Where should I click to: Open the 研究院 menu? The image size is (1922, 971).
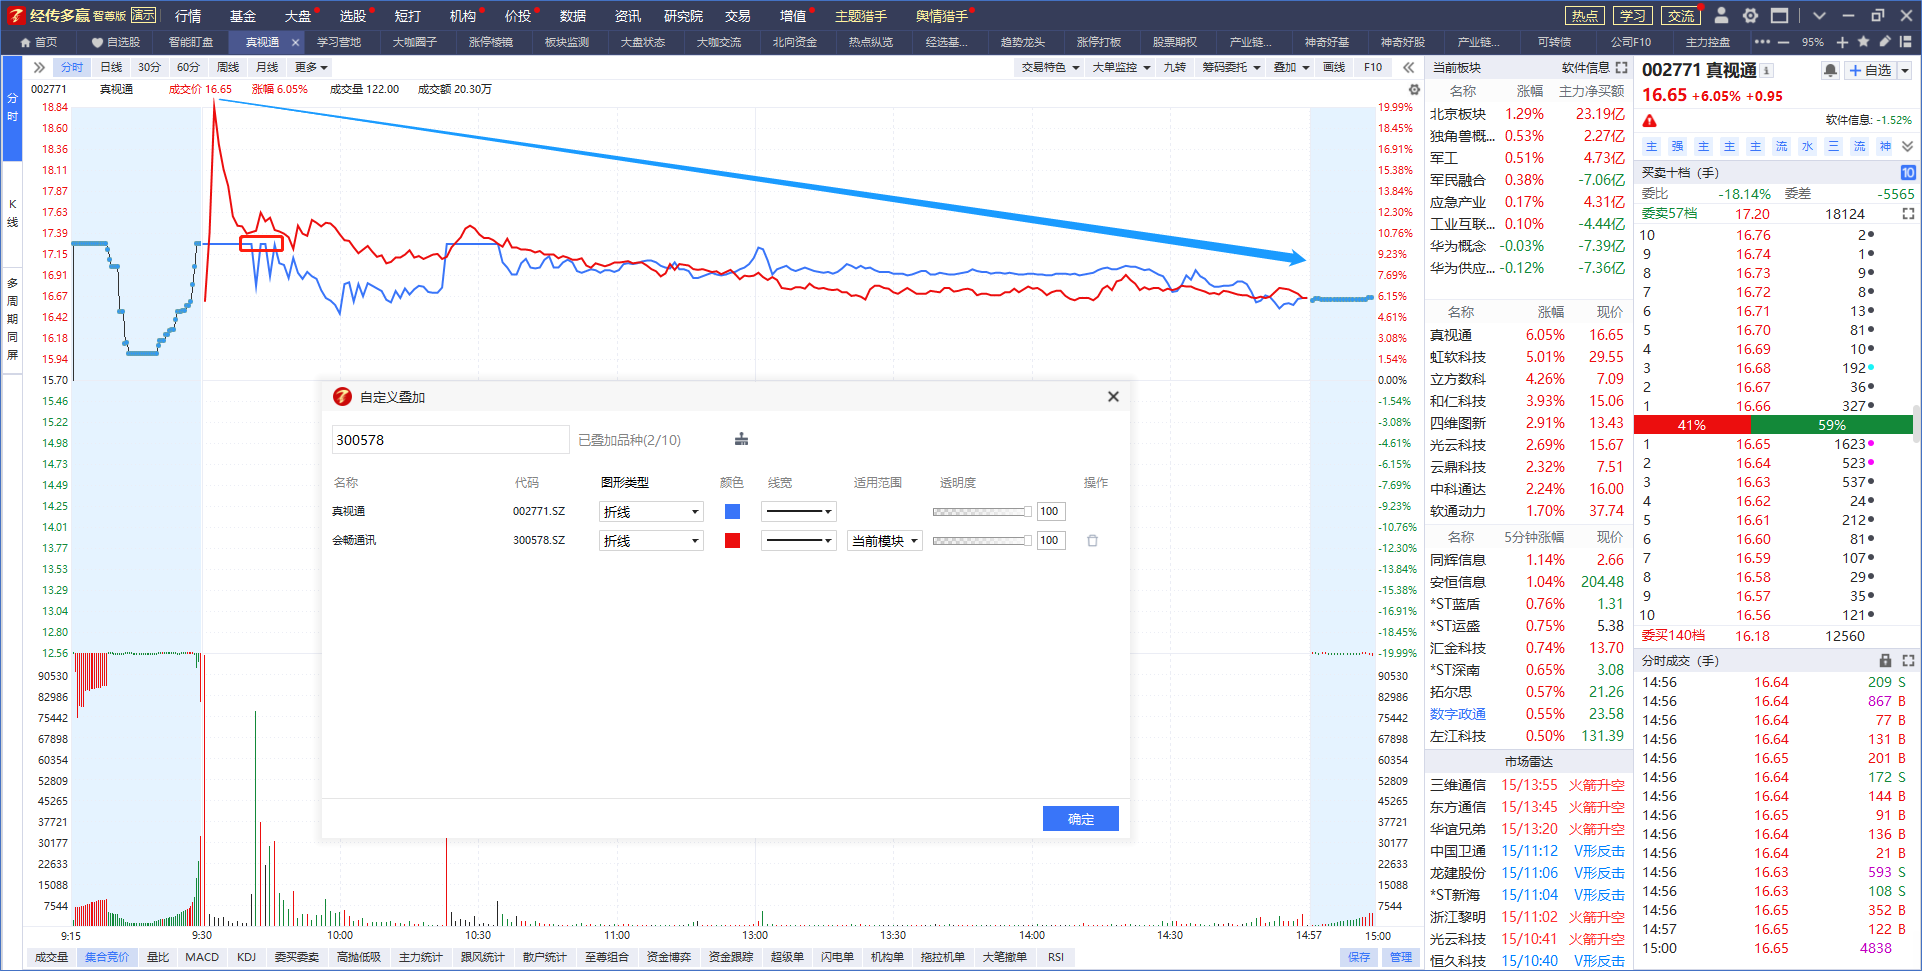coord(683,15)
